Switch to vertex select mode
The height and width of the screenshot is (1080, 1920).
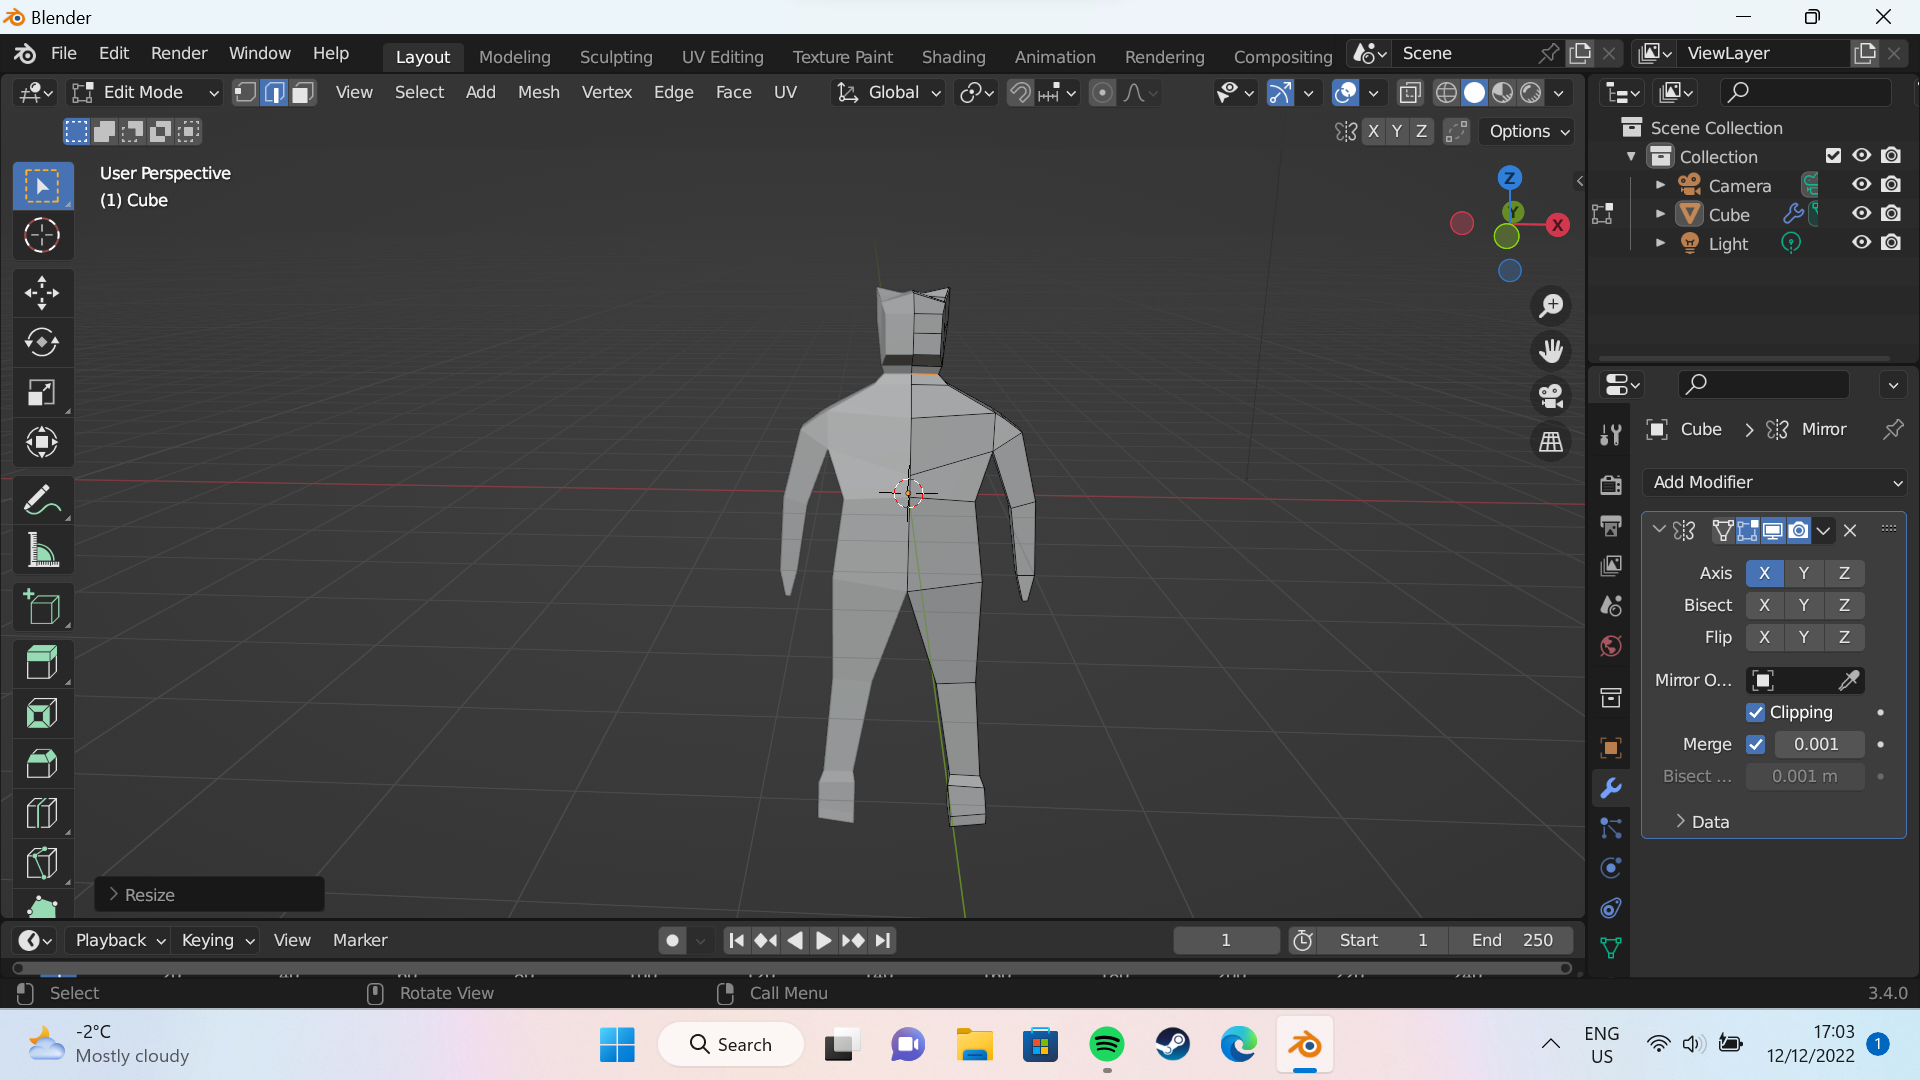coord(245,93)
